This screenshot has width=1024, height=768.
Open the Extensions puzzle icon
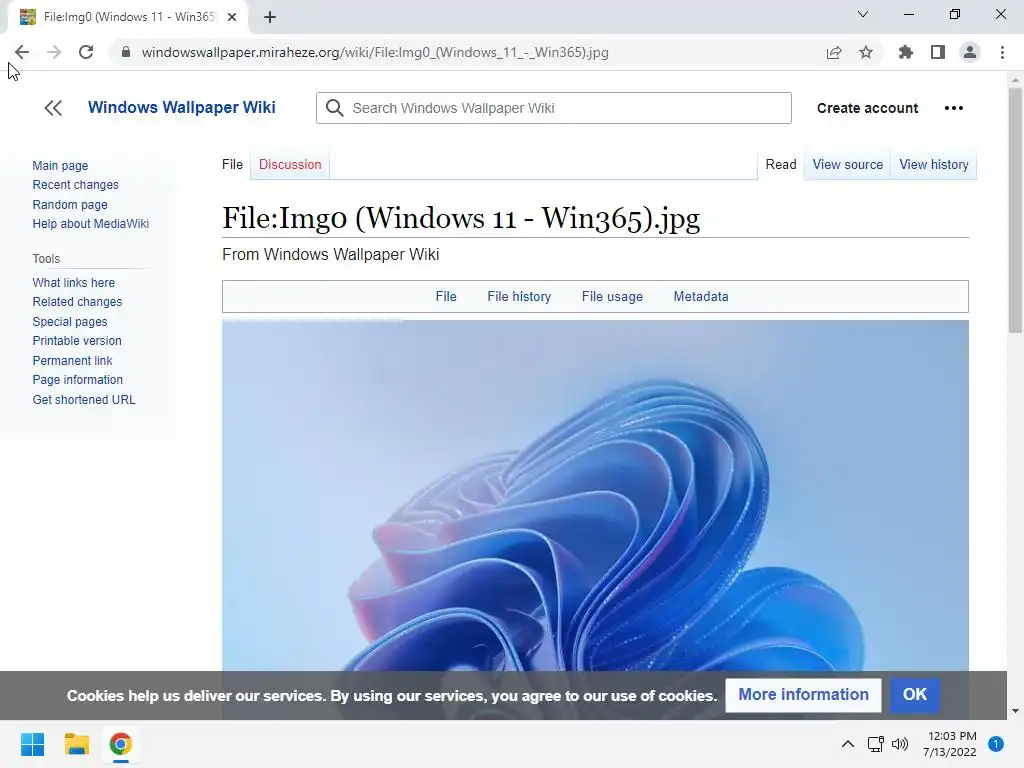point(906,52)
